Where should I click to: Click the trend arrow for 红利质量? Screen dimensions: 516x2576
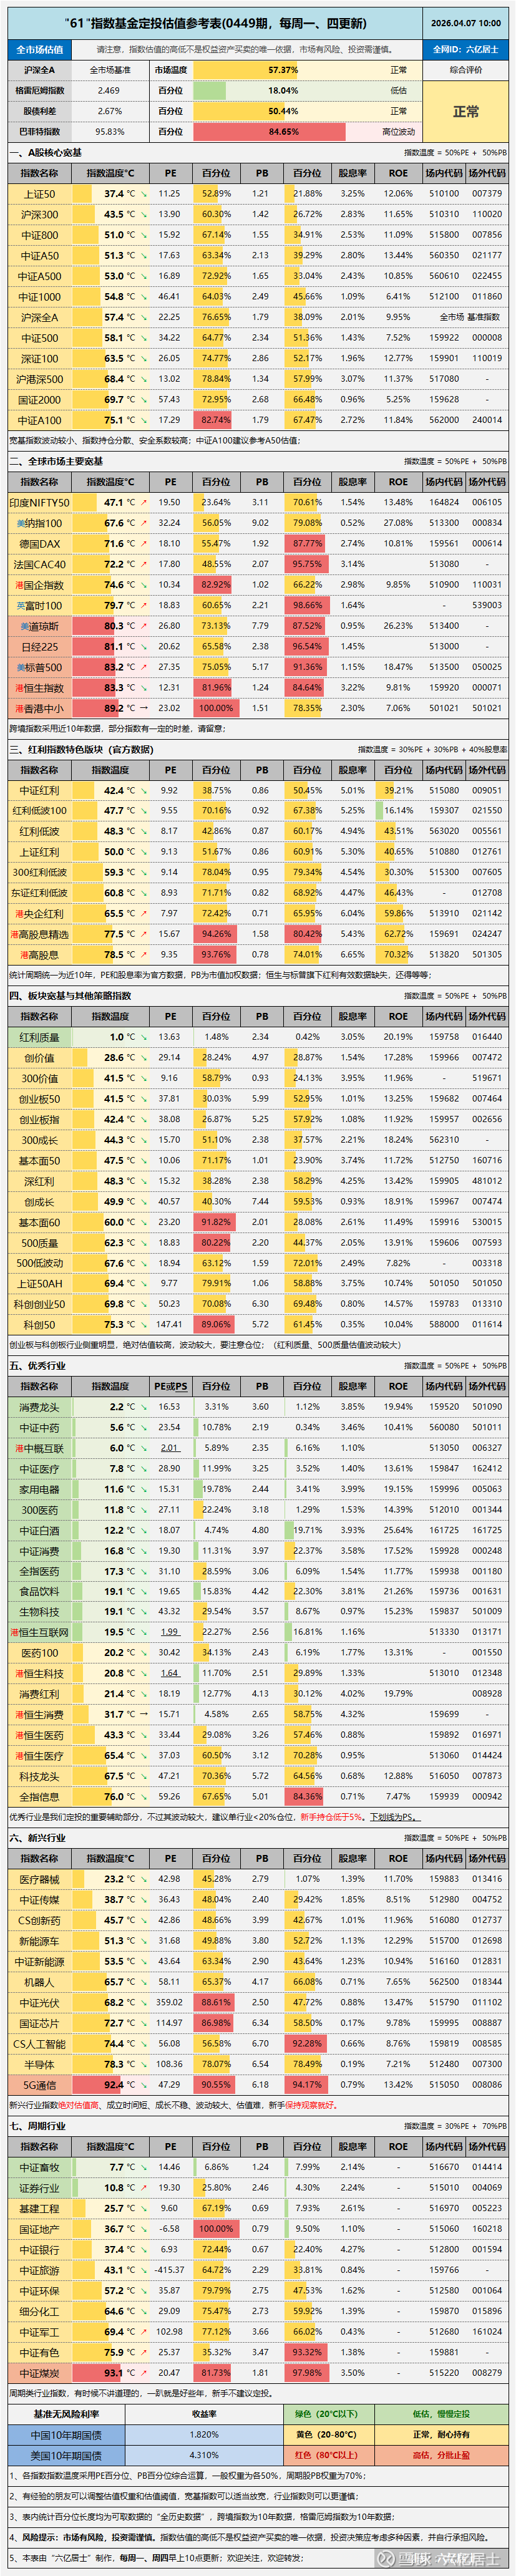[x=142, y=1037]
